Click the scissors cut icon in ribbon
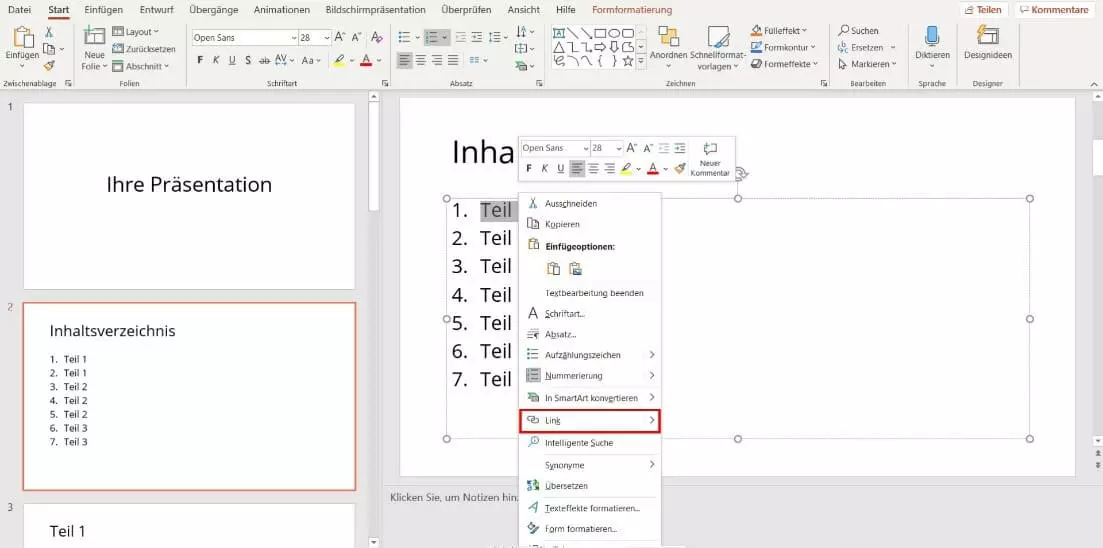The height and width of the screenshot is (548, 1103). [x=49, y=32]
